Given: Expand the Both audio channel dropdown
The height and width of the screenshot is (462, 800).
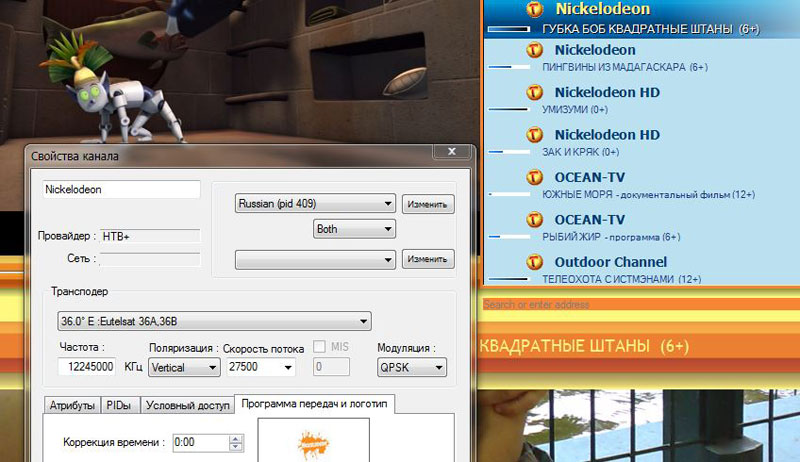Looking at the screenshot, I should 354,229.
